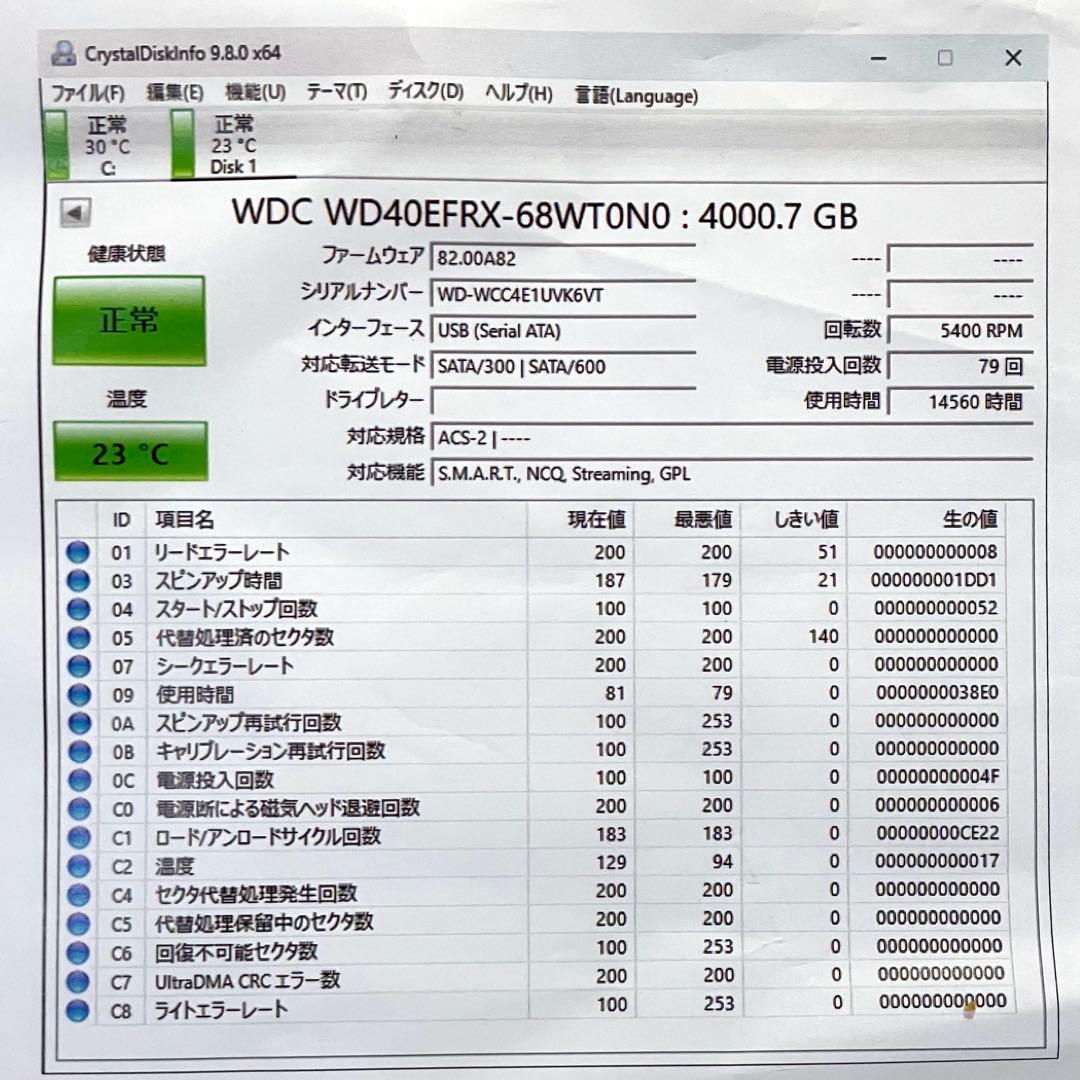Click the blue status orb for ID C7
Screen dimensions: 1080x1080
pos(78,982)
